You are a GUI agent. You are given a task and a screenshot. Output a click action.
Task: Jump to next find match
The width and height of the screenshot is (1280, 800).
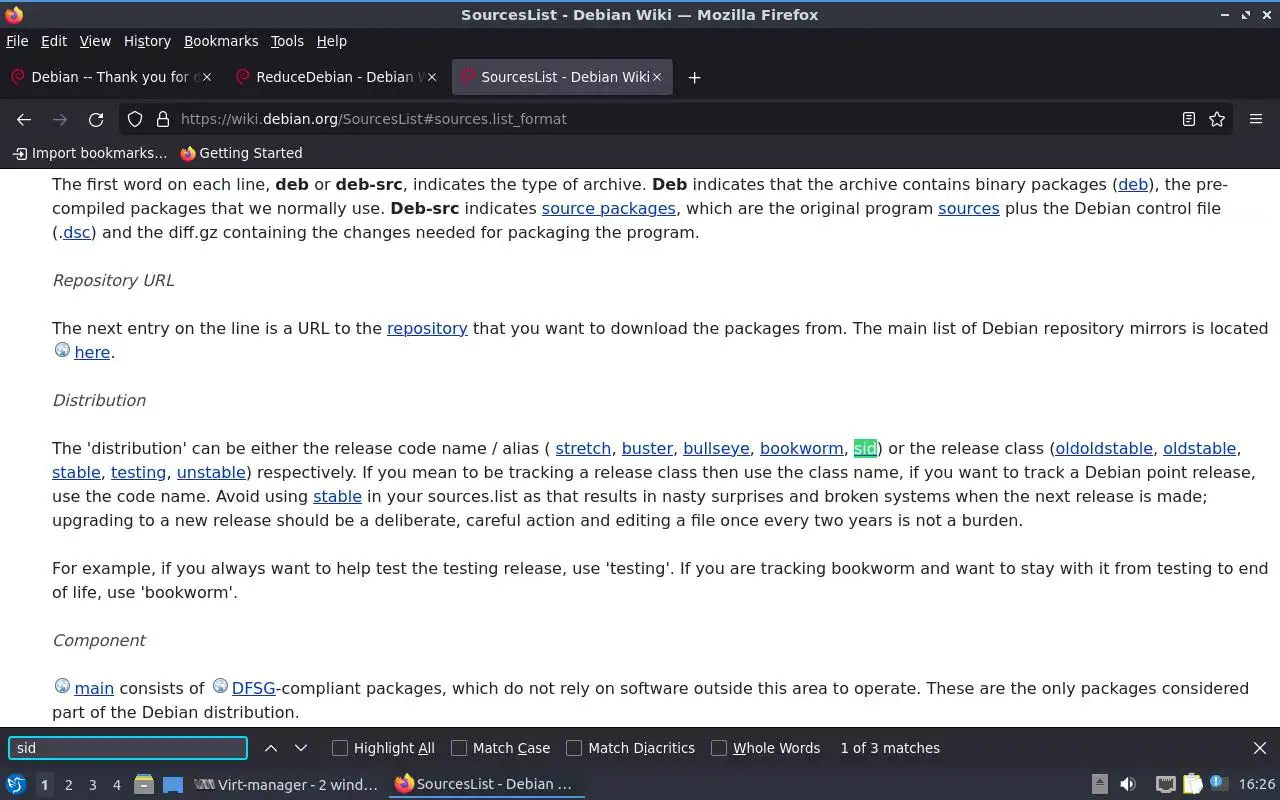pos(301,748)
